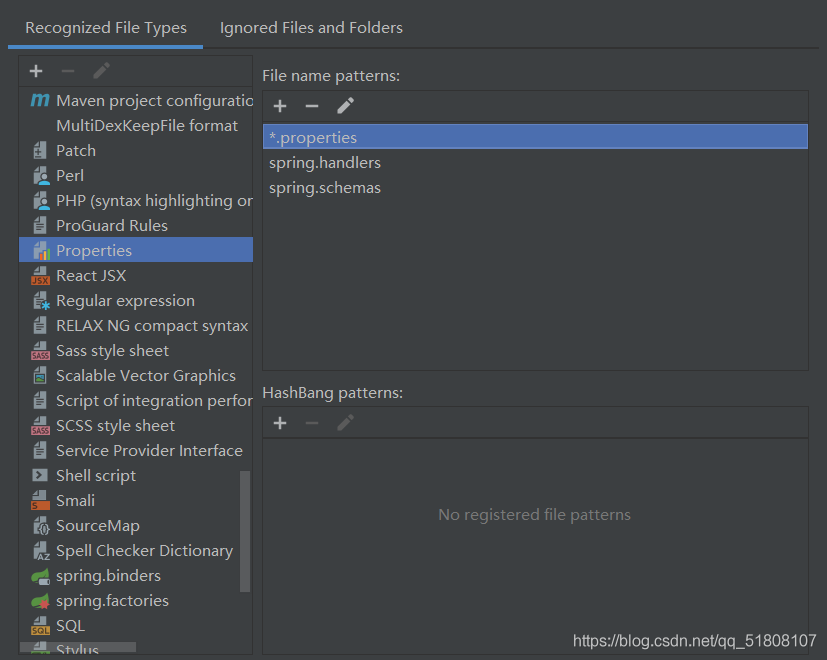Select Perl in the file types list
Image resolution: width=827 pixels, height=660 pixels.
pyautogui.click(x=70, y=176)
